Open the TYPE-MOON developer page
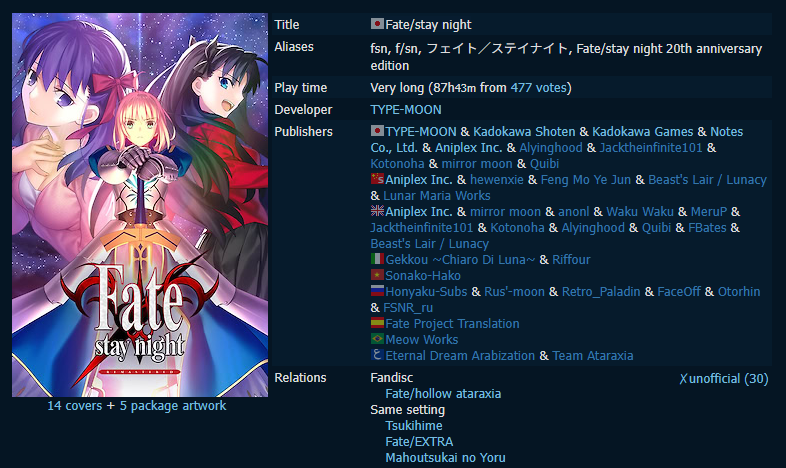This screenshot has width=786, height=468. tap(406, 110)
